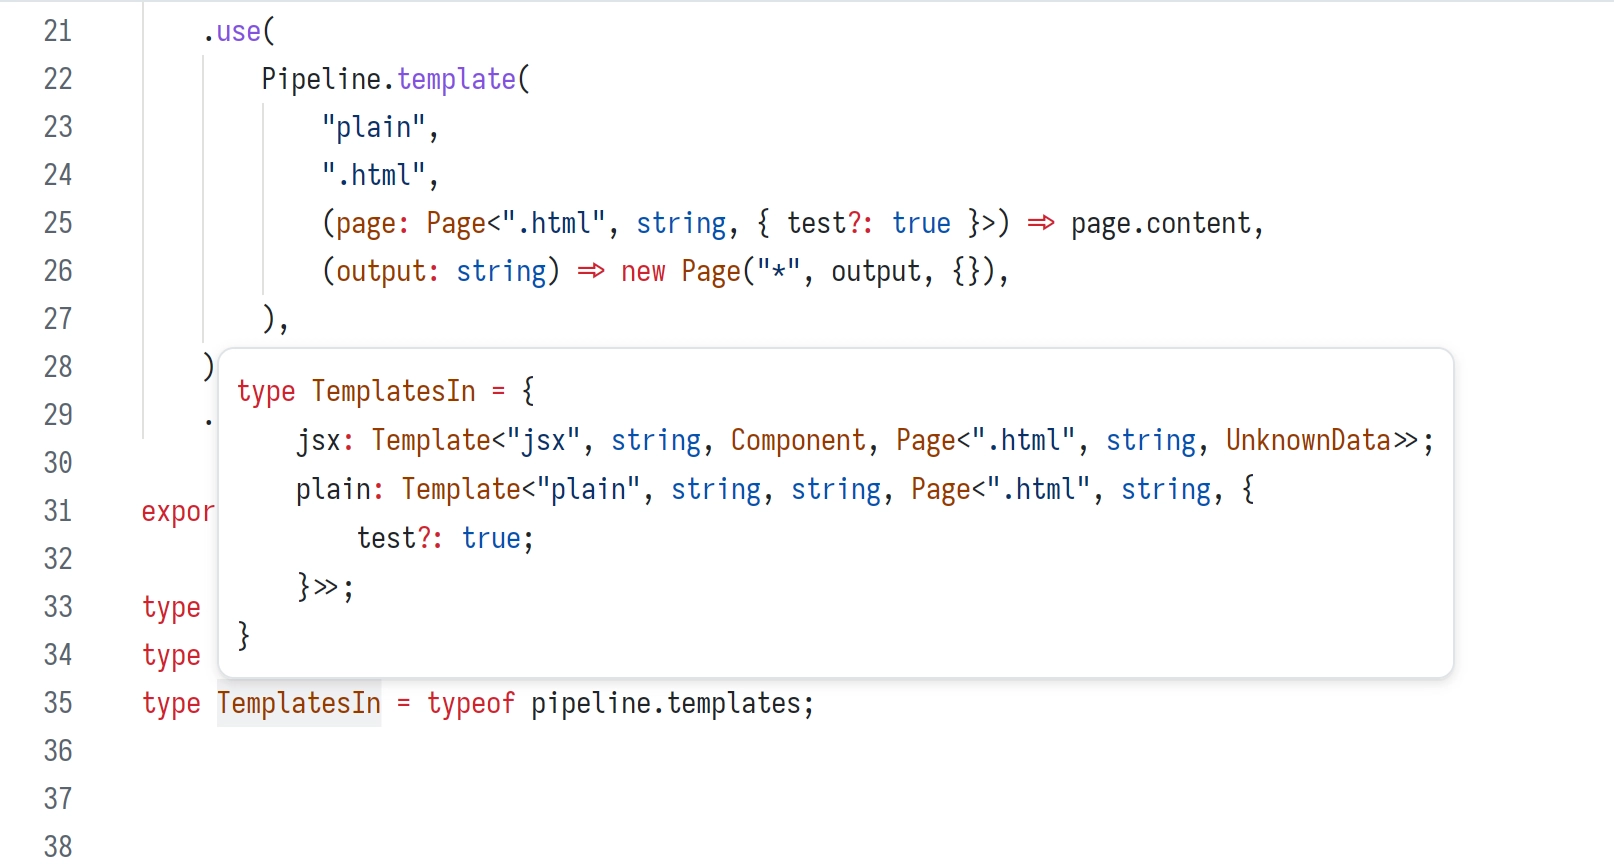
Task: Click the typeof keyword on line 35
Action: coord(471,703)
